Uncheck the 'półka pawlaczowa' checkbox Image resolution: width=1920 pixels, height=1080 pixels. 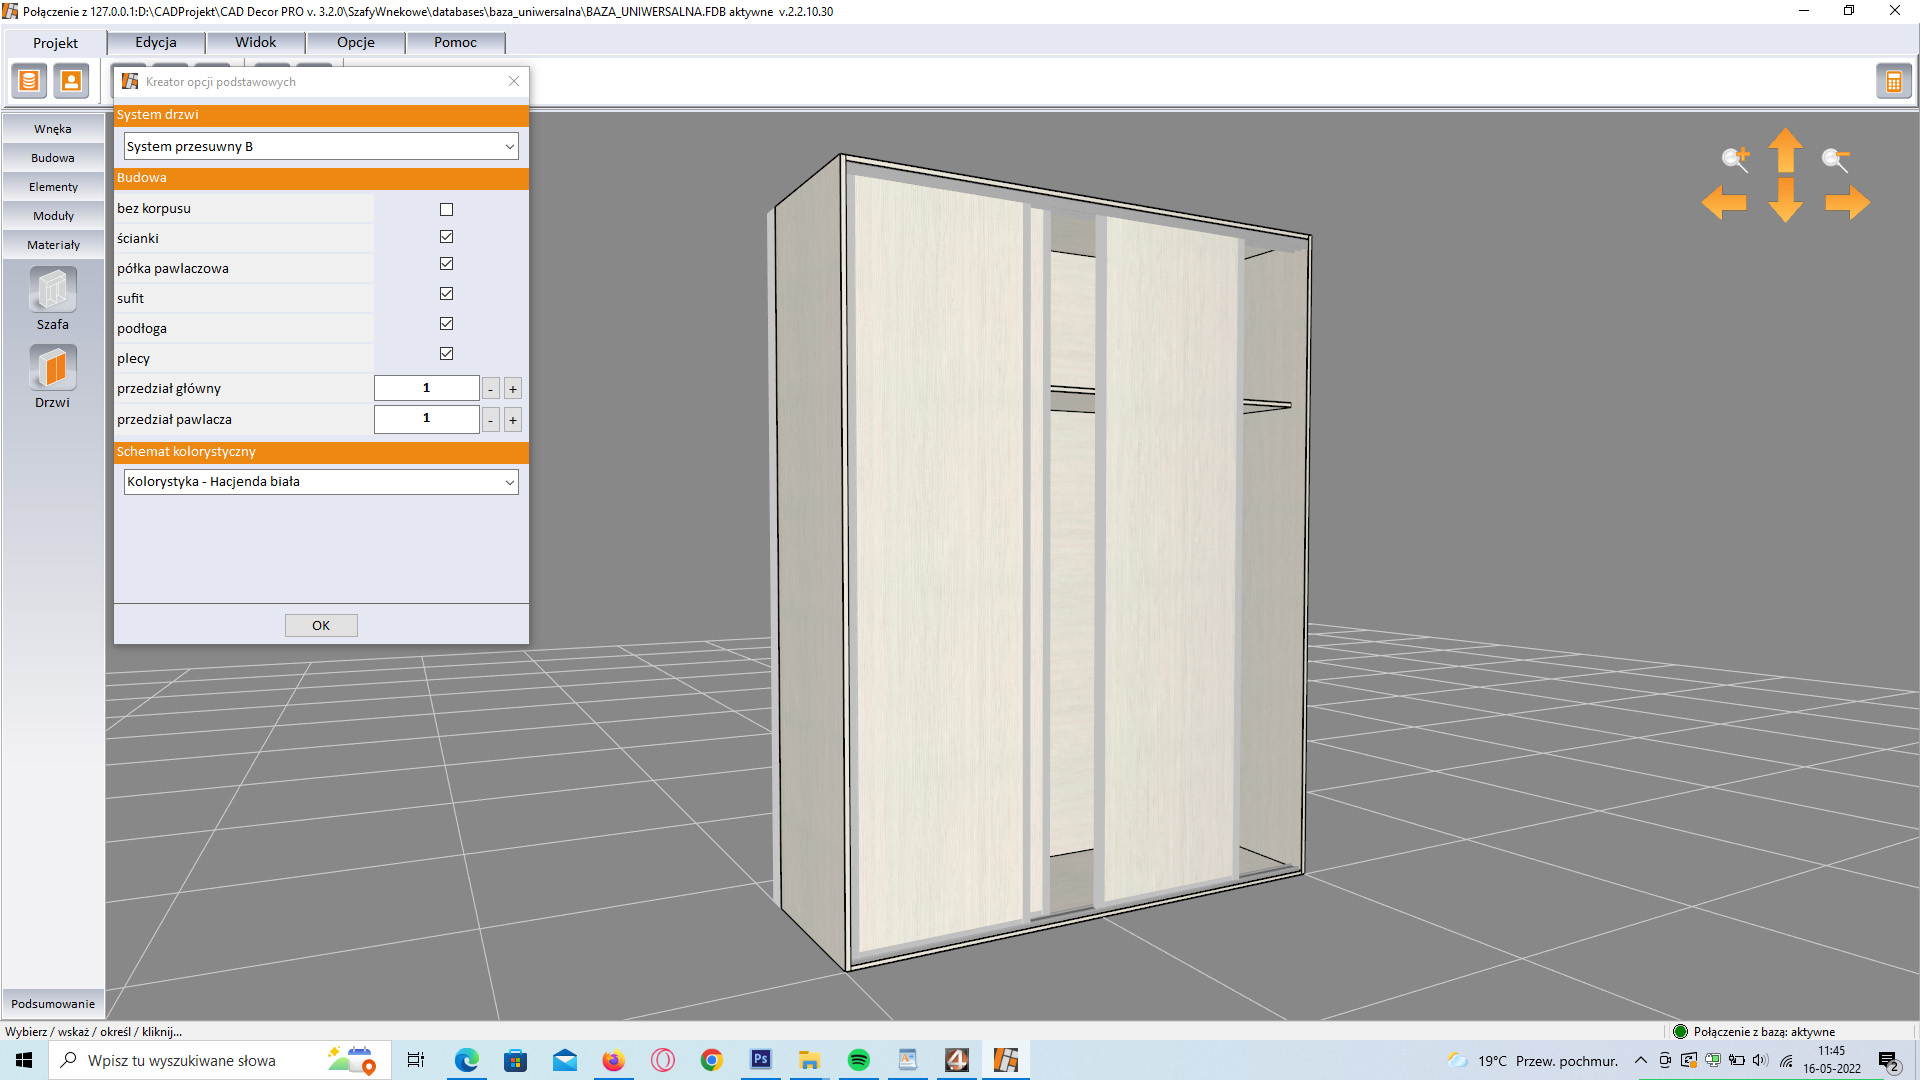446,264
